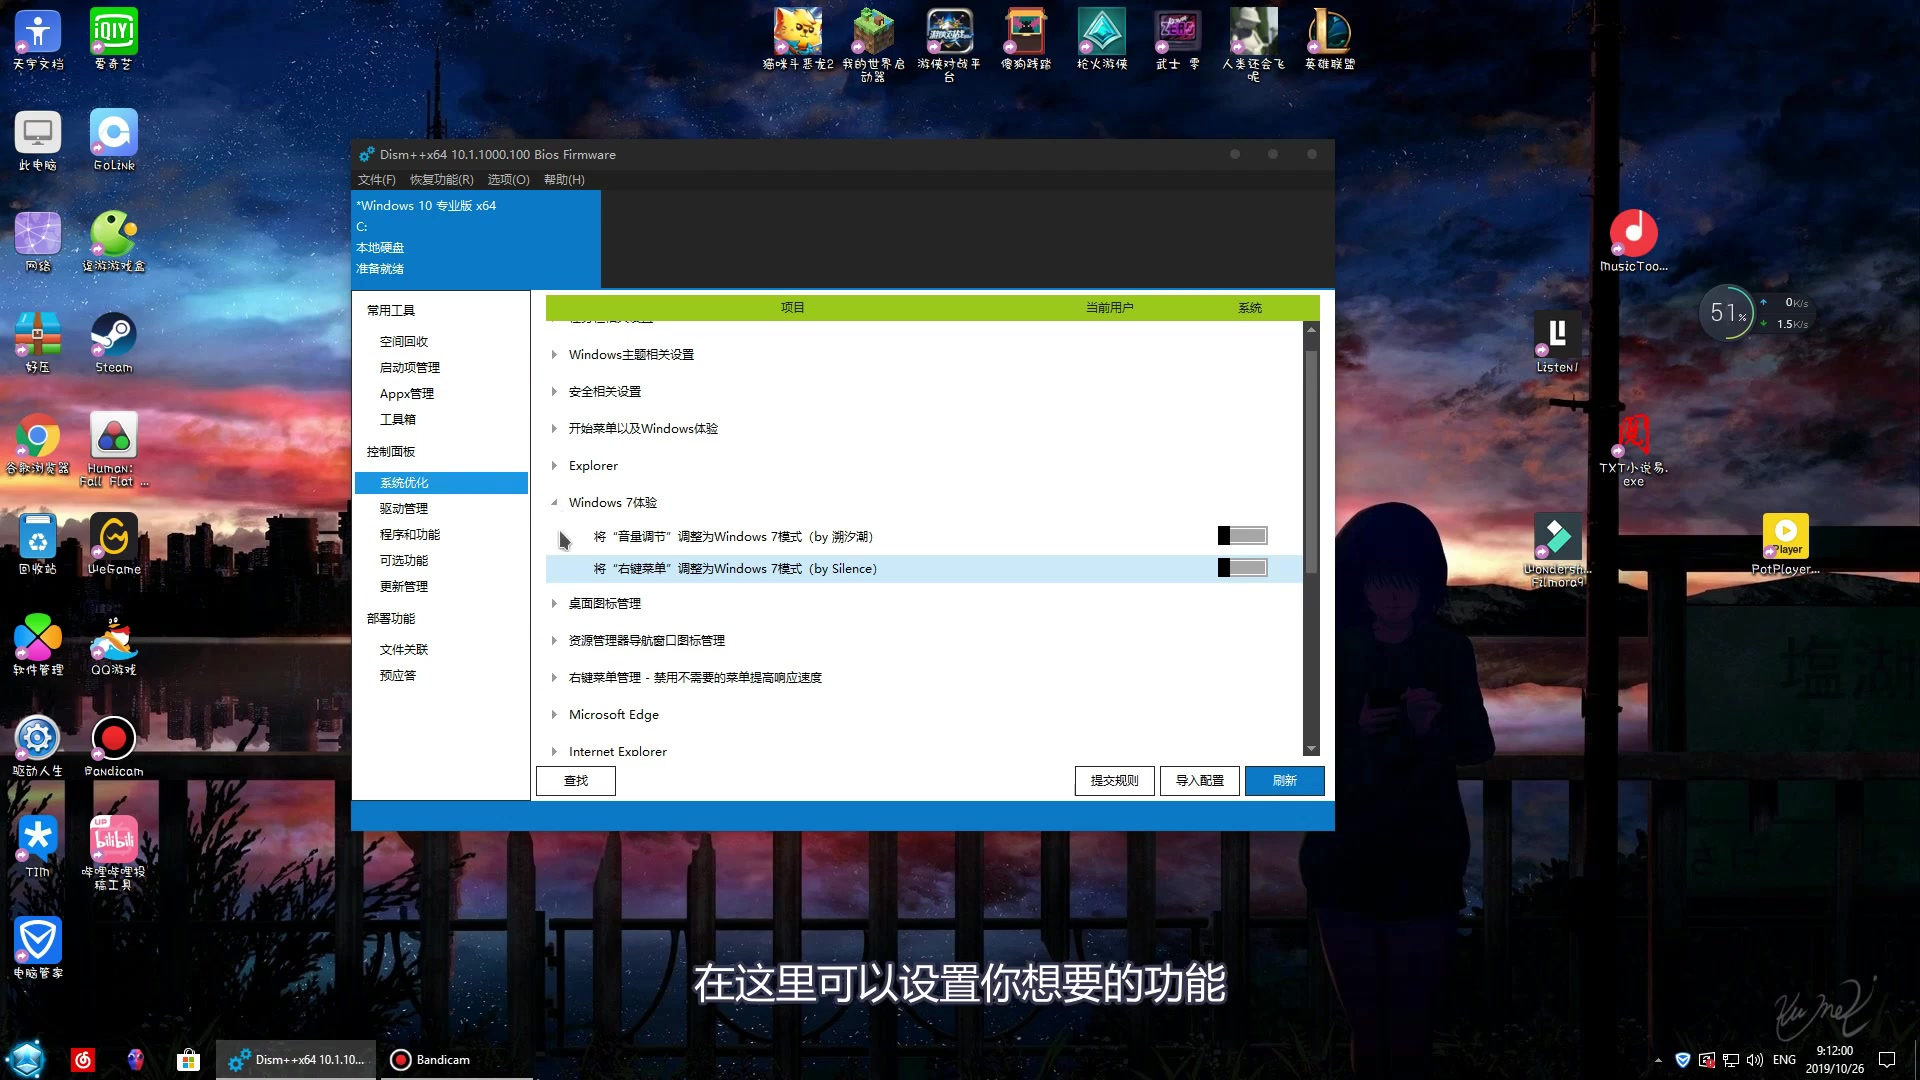Open the Microsoft Store taskbar icon

(x=188, y=1060)
